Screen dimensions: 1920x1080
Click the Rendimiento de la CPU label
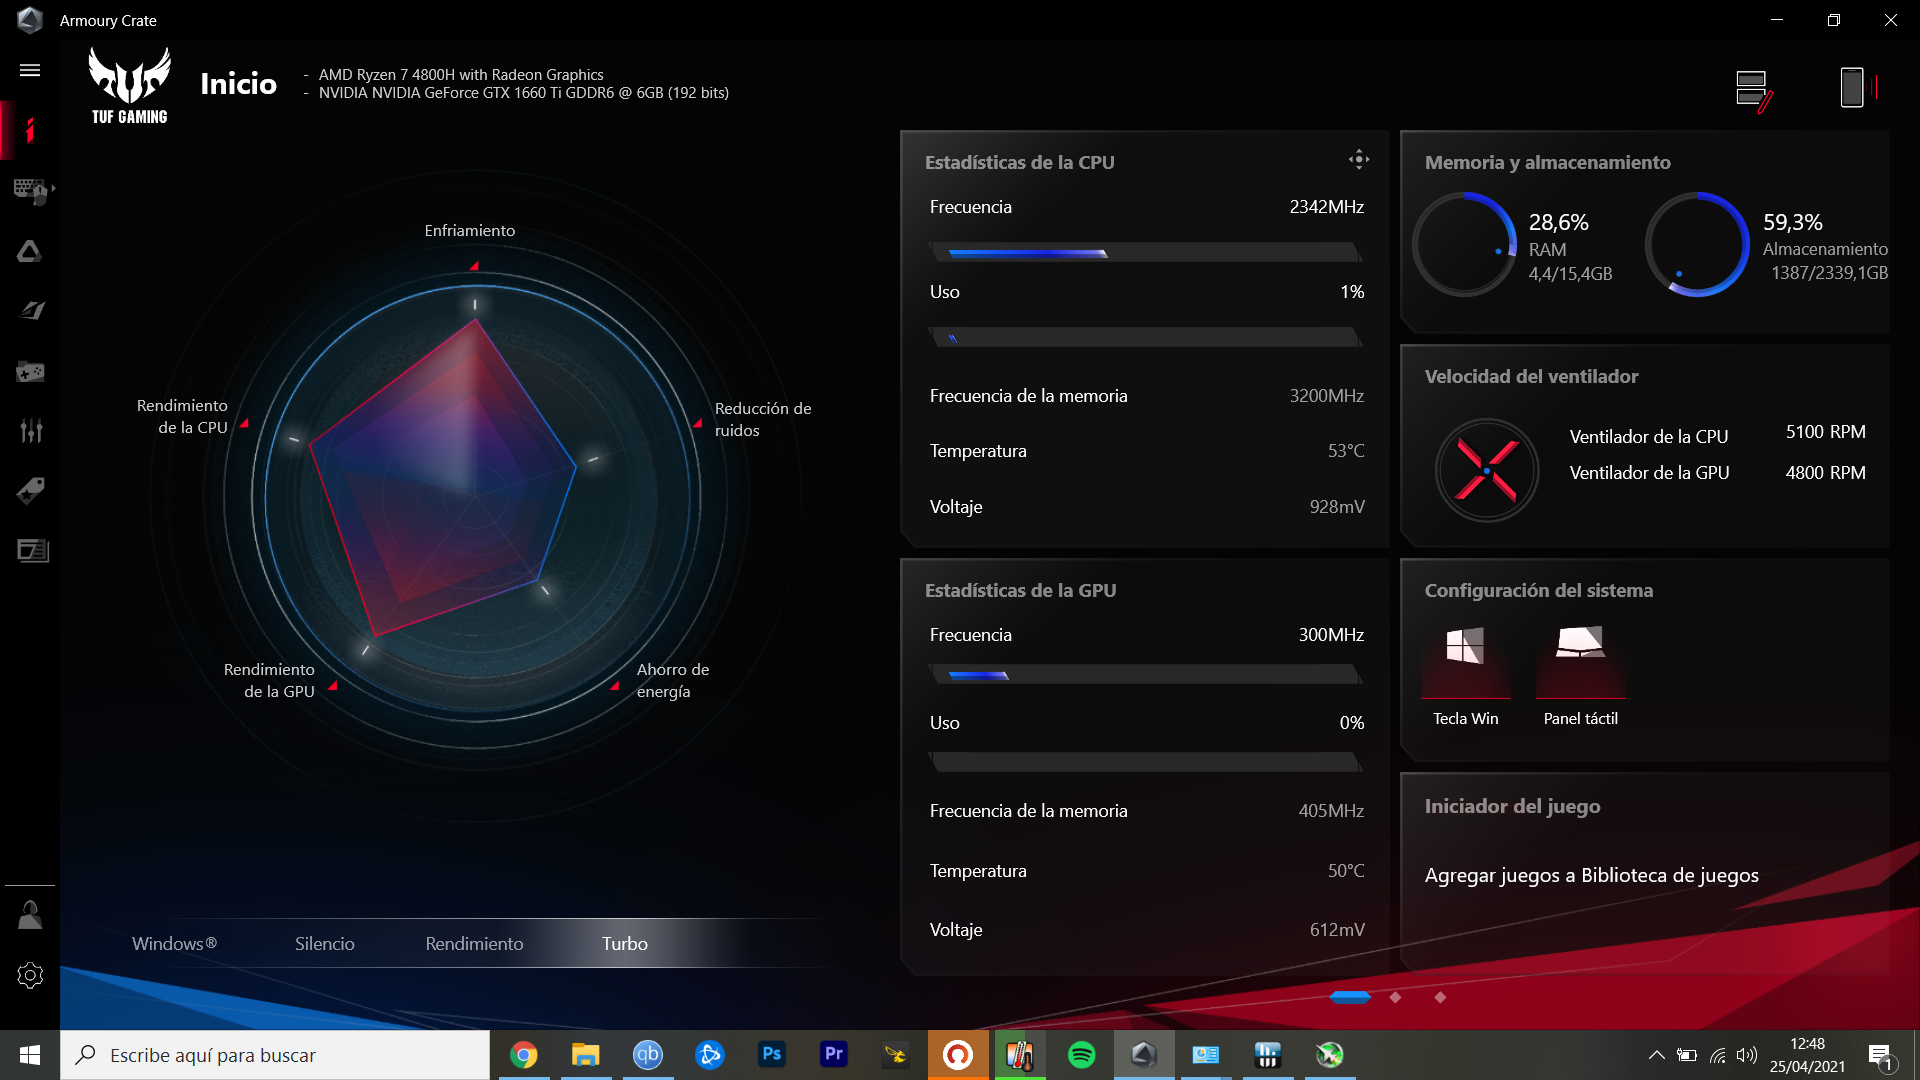tap(182, 416)
